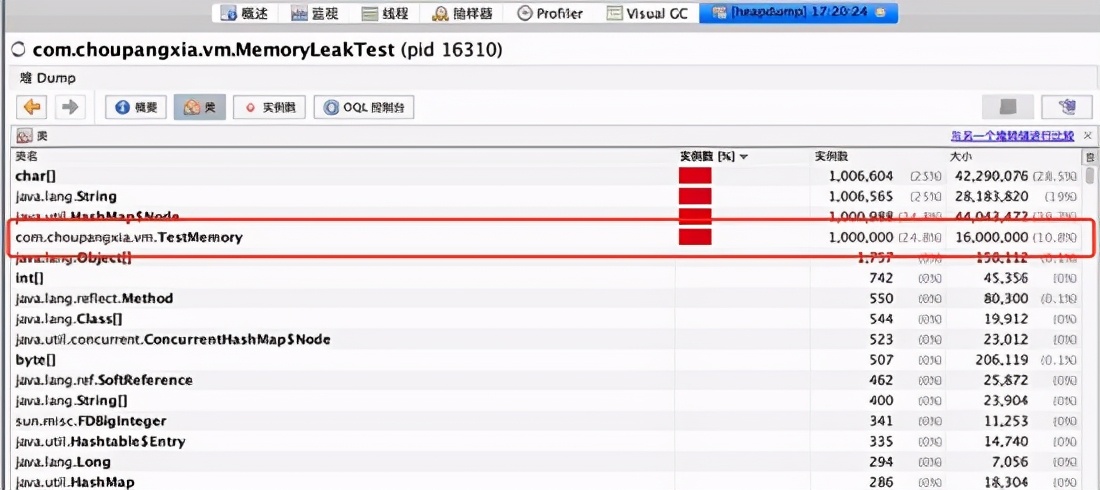Select the byte[] class row
The width and height of the screenshot is (1100, 490).
pos(547,360)
